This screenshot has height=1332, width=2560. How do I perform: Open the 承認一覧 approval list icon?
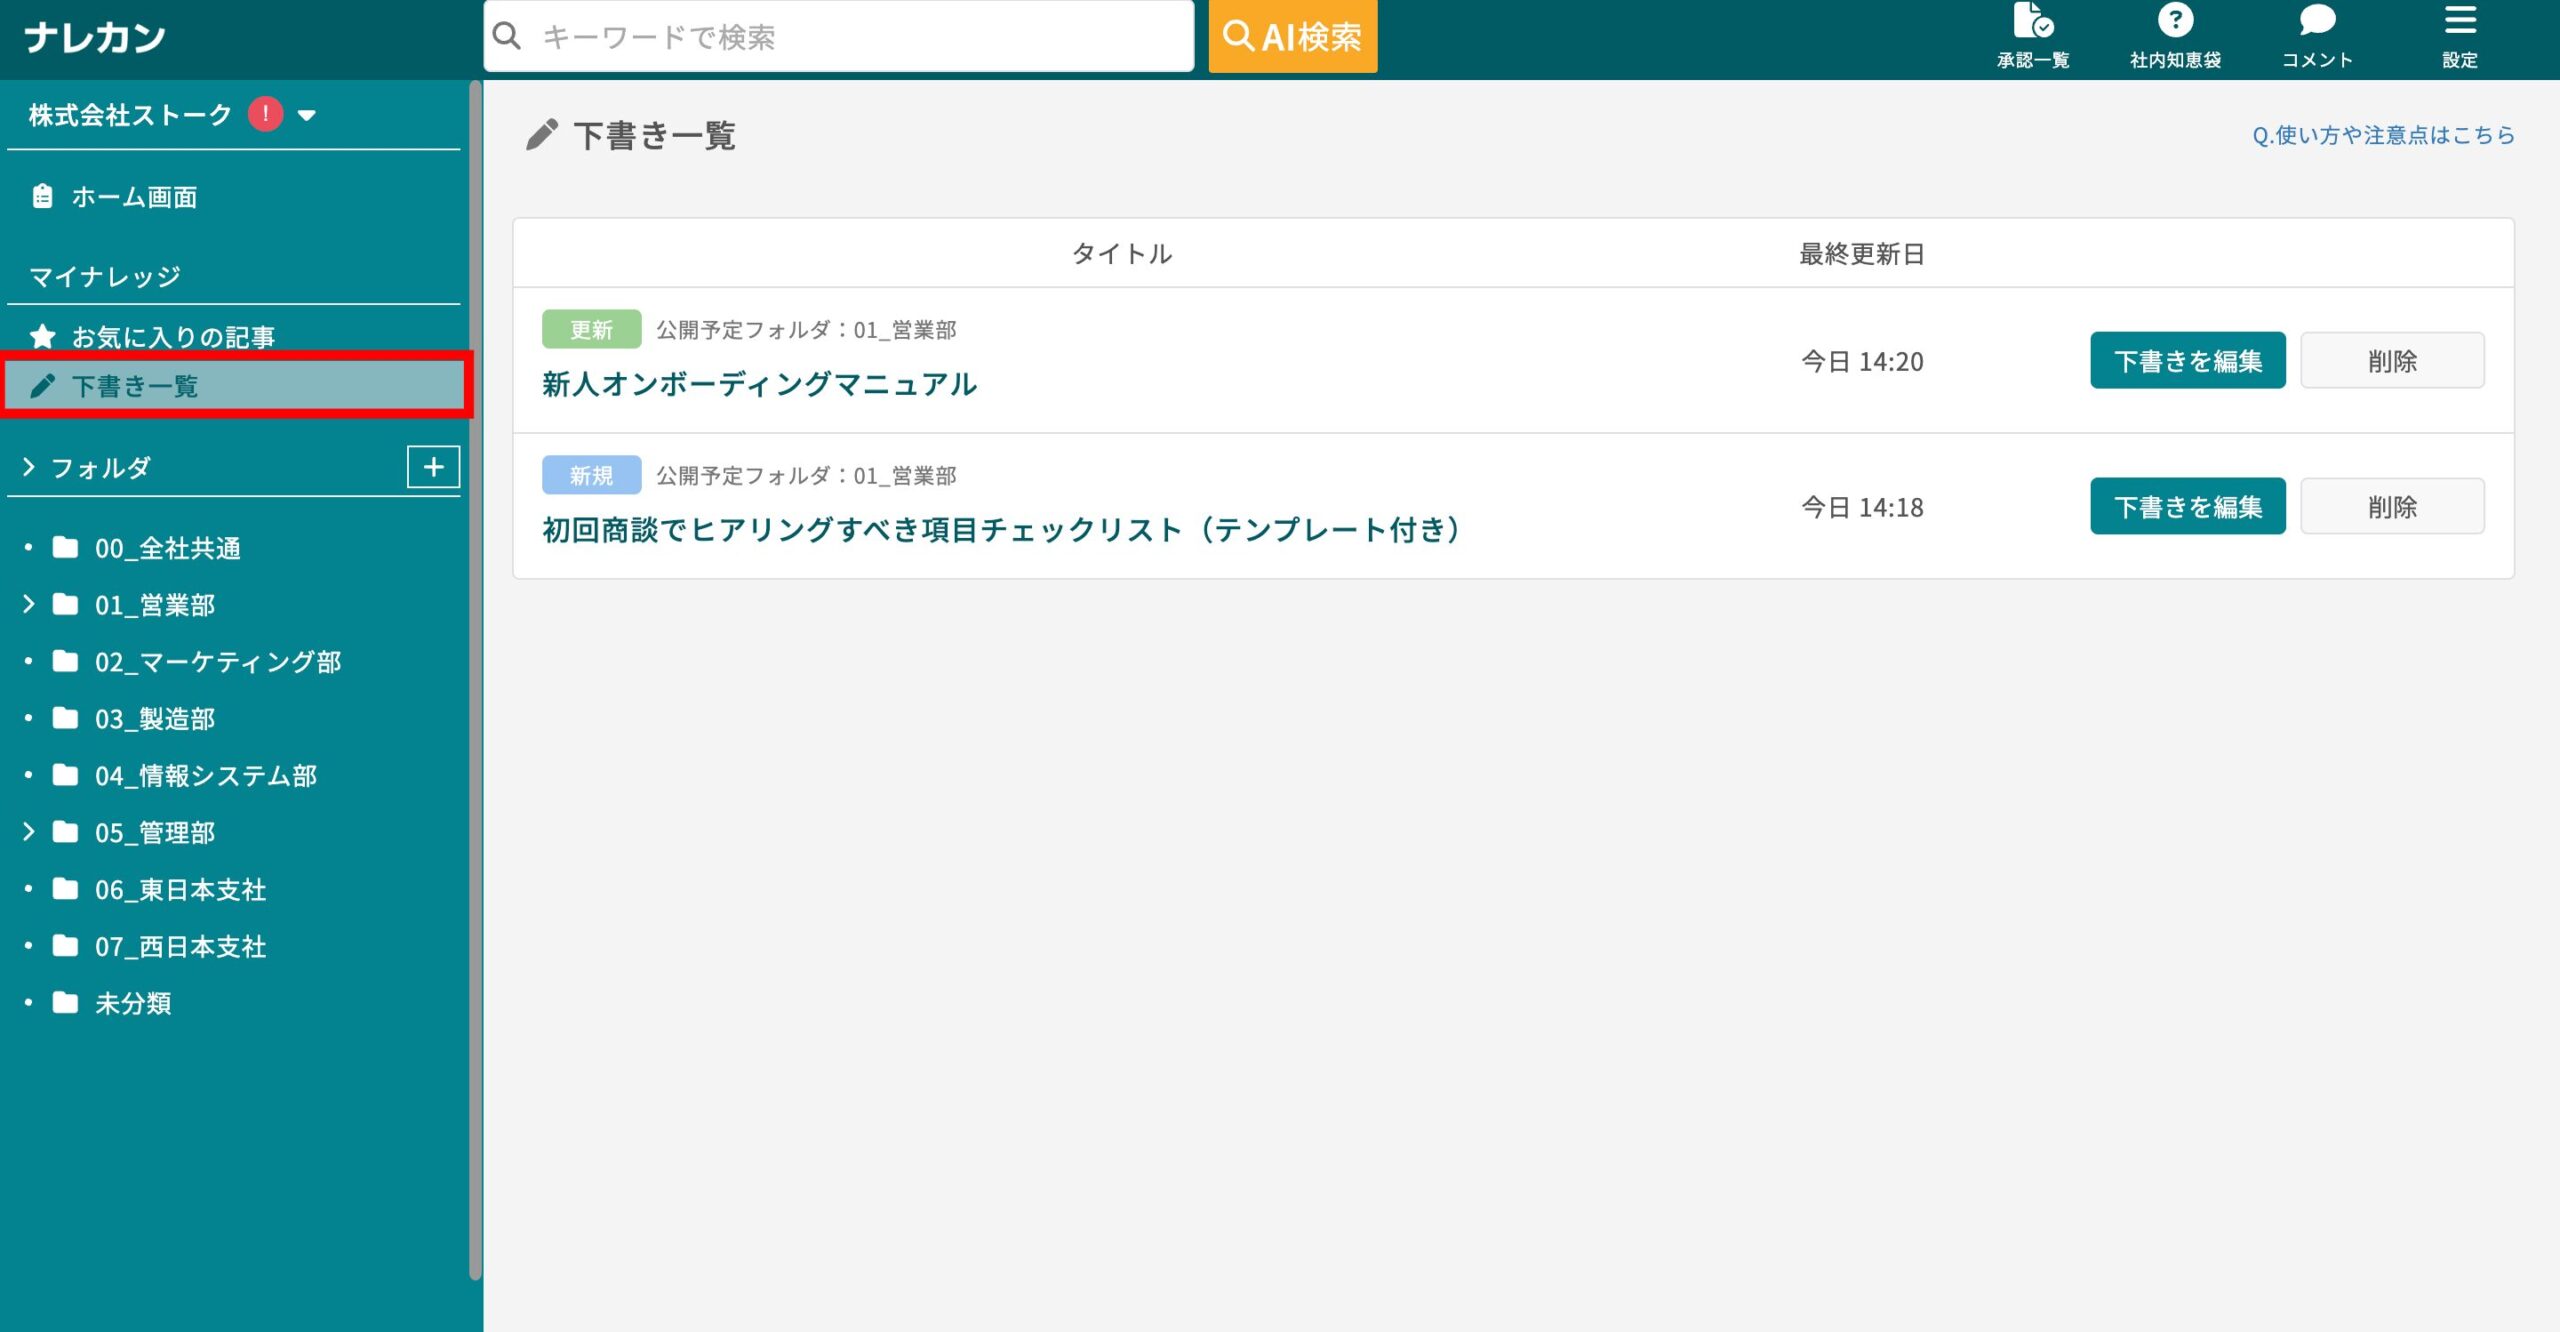tap(2033, 20)
